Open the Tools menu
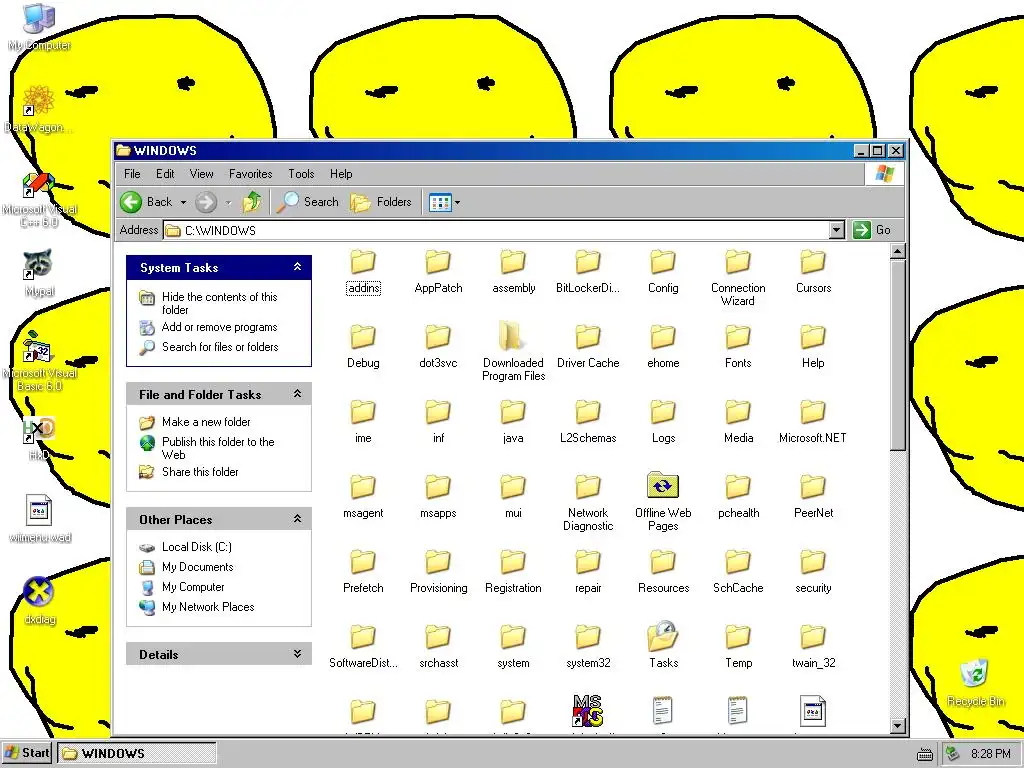This screenshot has width=1024, height=768. (x=301, y=174)
